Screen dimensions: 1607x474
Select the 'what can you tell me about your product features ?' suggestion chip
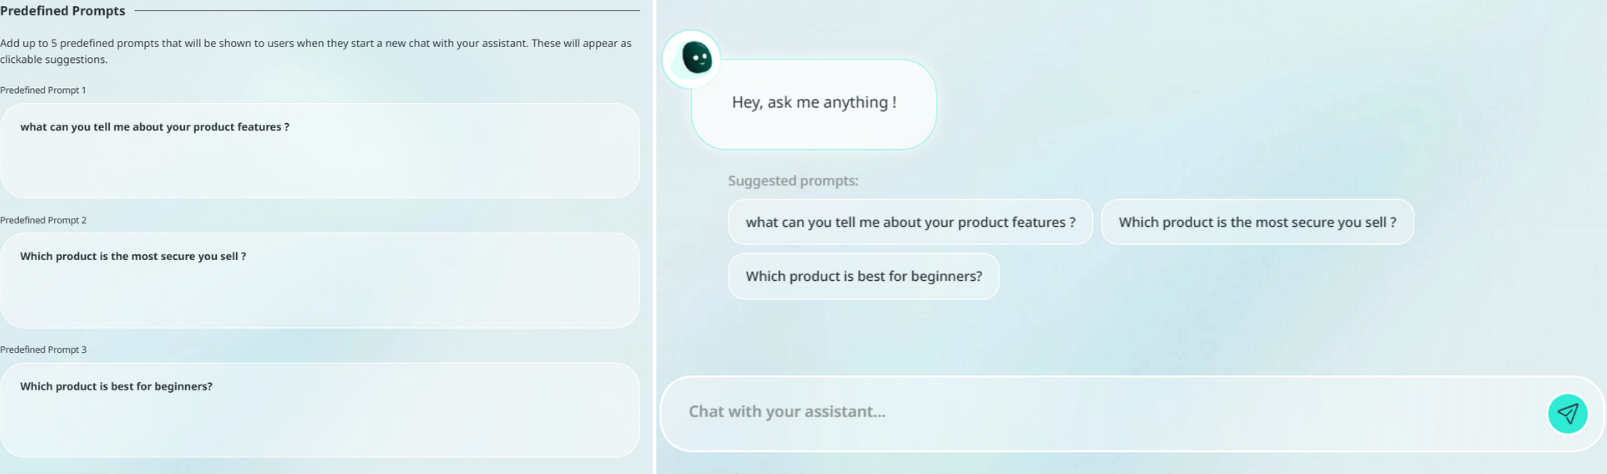(910, 222)
